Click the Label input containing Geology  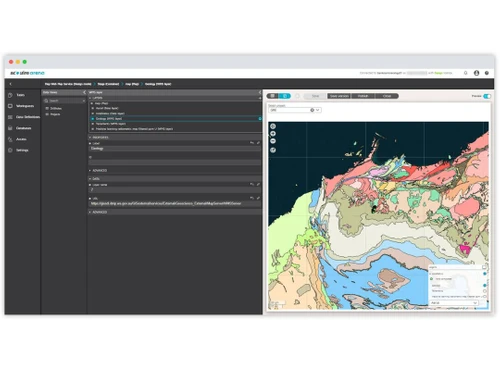[x=175, y=149]
